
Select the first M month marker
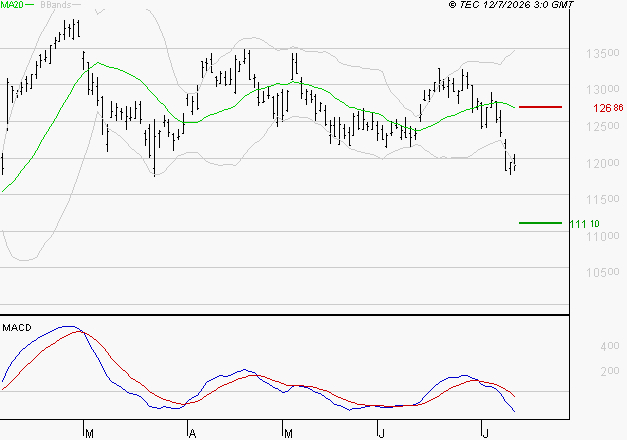tap(90, 433)
